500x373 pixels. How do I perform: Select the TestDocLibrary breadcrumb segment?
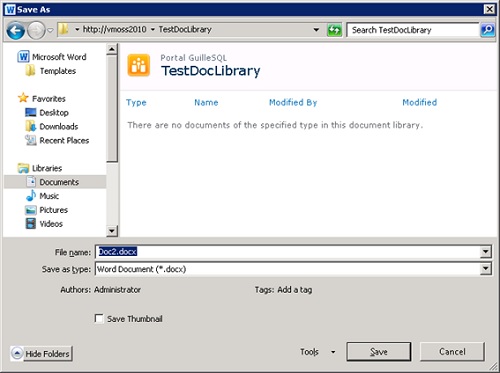[x=185, y=30]
